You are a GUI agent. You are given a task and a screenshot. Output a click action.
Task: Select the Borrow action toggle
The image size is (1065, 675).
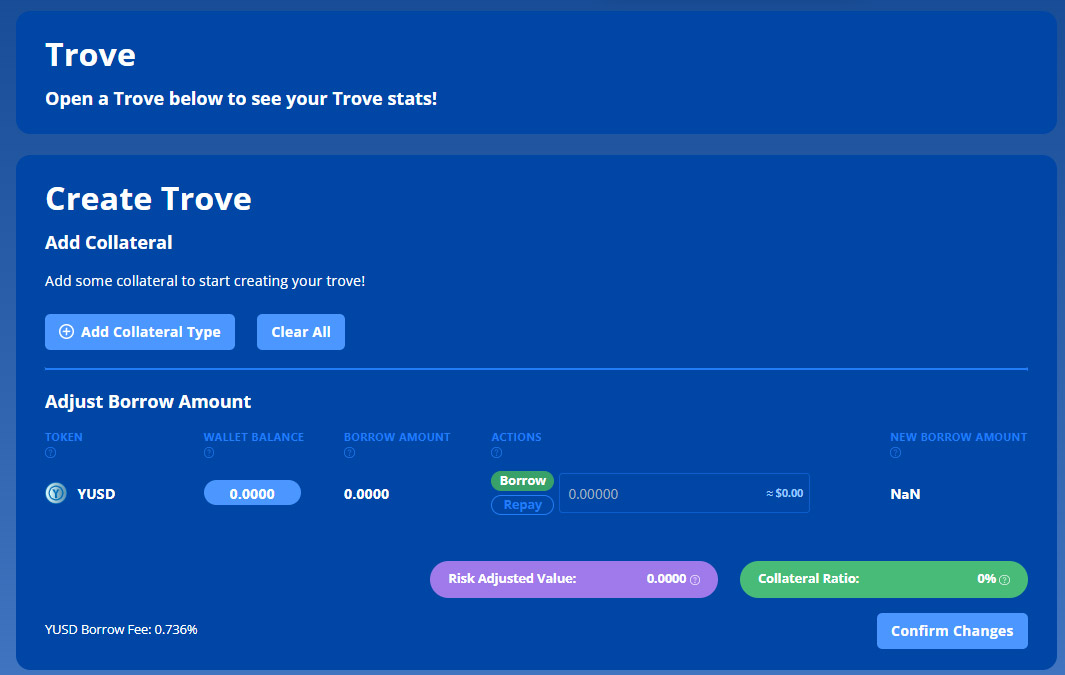point(522,481)
